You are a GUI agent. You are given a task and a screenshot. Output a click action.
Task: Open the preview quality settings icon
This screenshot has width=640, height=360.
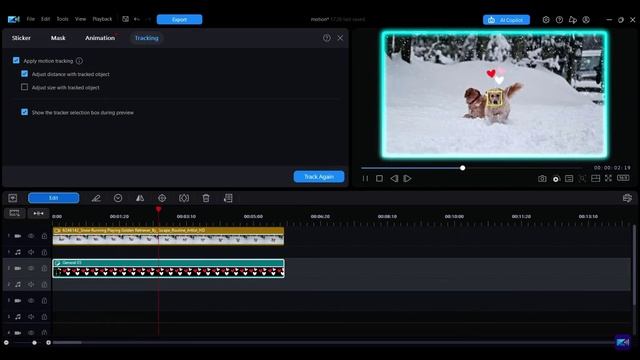coord(569,179)
